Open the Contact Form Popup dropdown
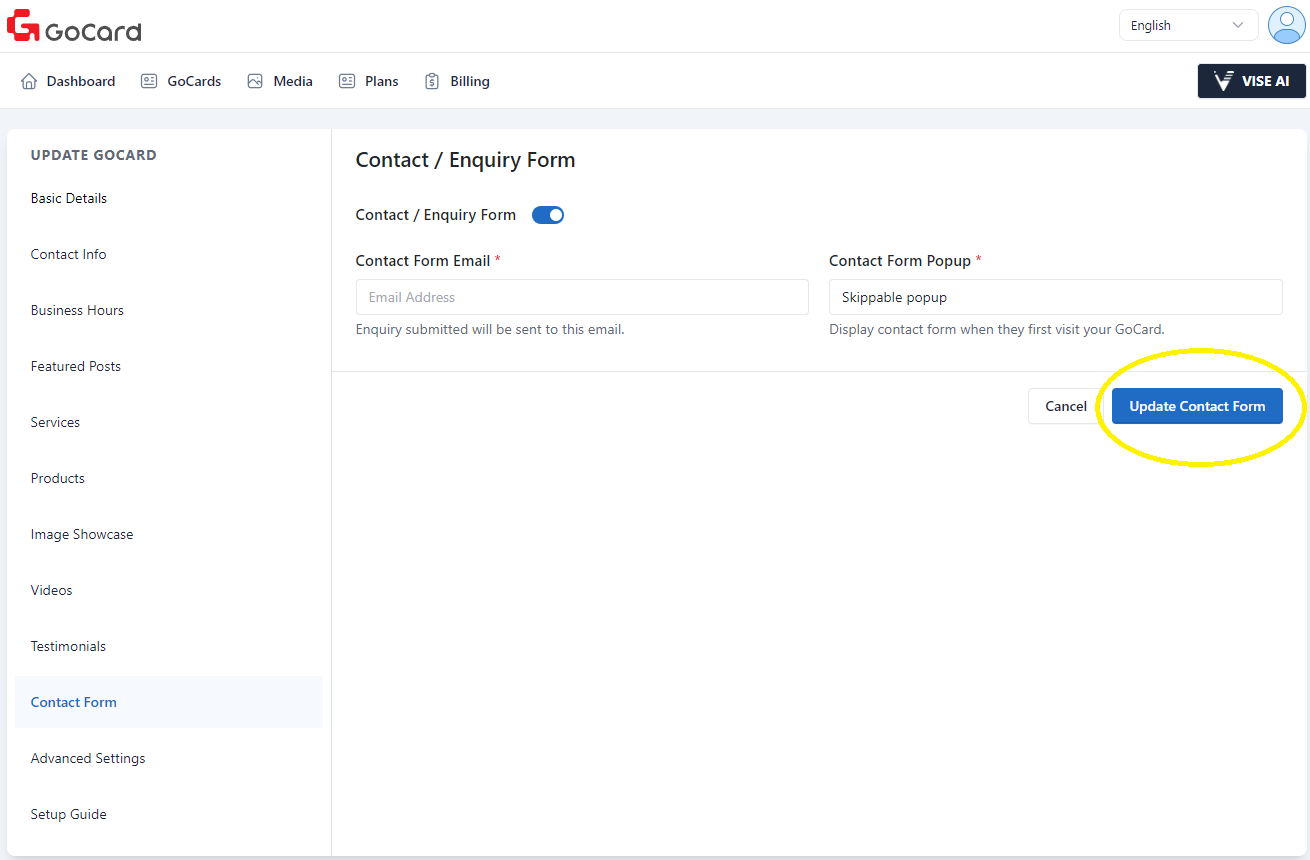 tap(1055, 297)
